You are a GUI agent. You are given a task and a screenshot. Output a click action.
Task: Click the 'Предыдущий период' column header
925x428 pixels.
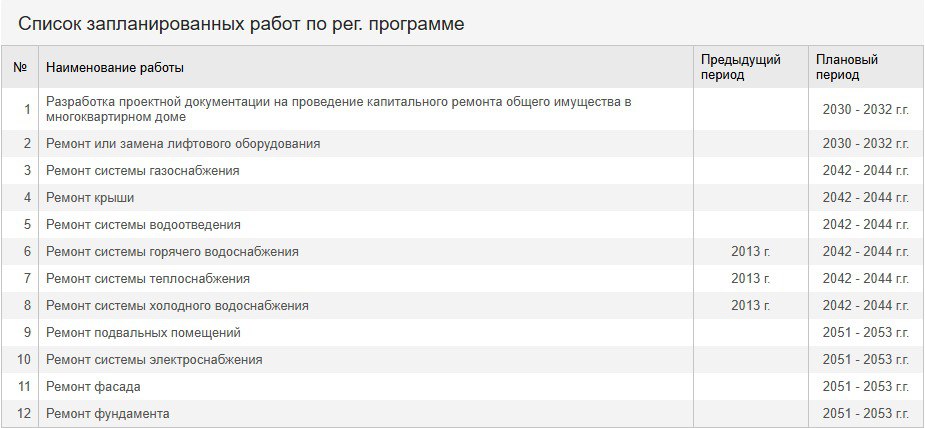point(740,67)
